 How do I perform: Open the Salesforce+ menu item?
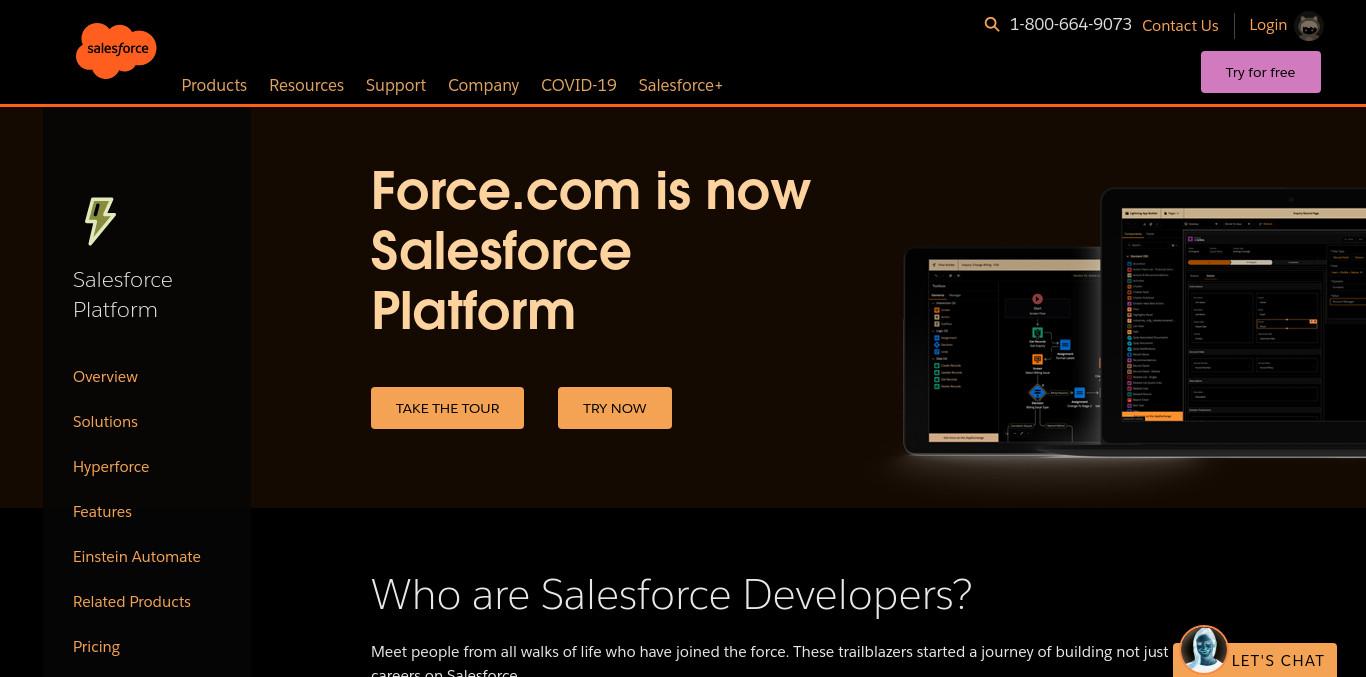pos(681,85)
